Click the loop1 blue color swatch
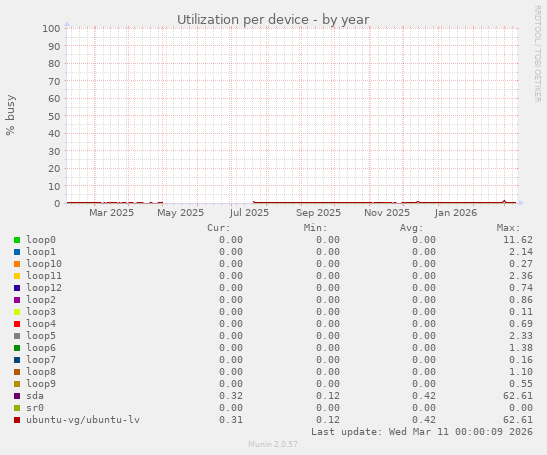547x455 pixels. (x=17, y=252)
